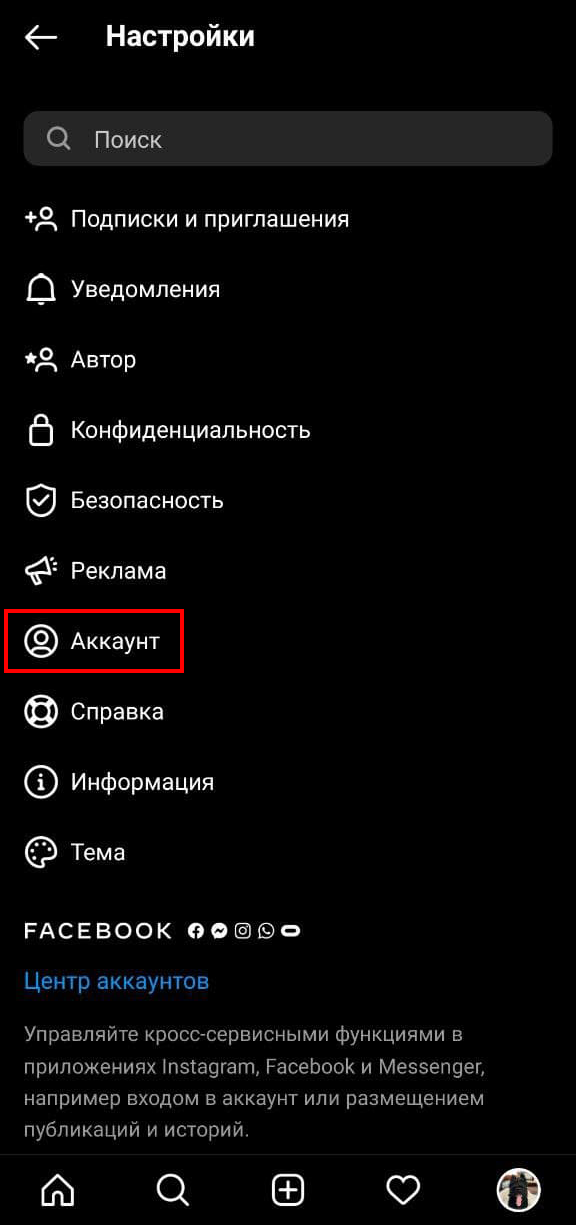Tap the shield icon beside Безопасность
Viewport: 576px width, 1225px height.
[41, 500]
